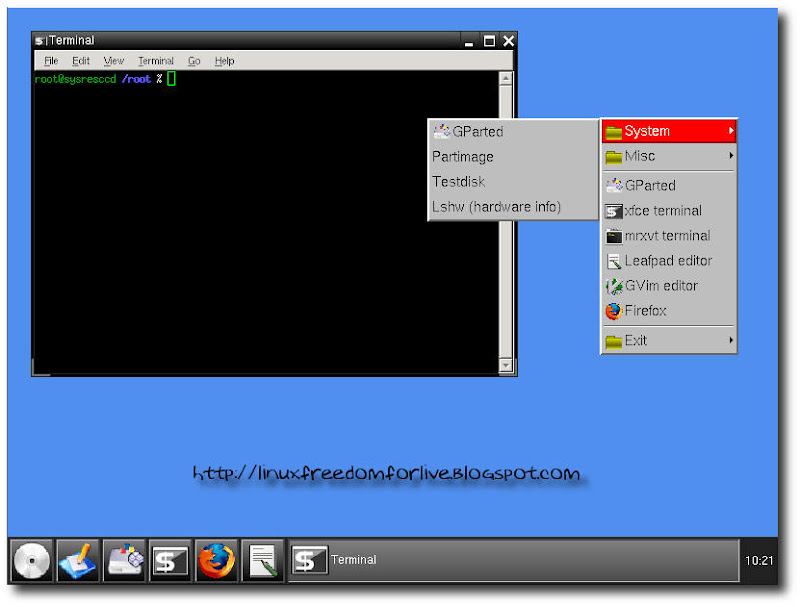Launch terminal from the taskbar quick-launch icon
Image resolution: width=800 pixels, height=607 pixels.
point(170,561)
